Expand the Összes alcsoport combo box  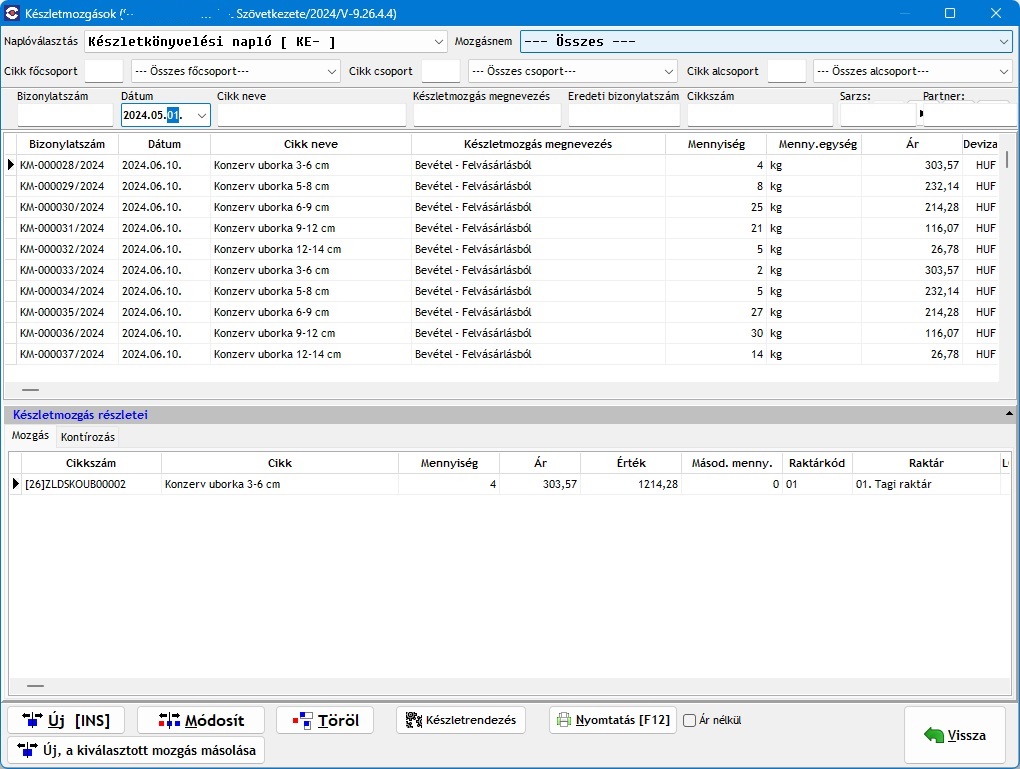tap(1004, 72)
